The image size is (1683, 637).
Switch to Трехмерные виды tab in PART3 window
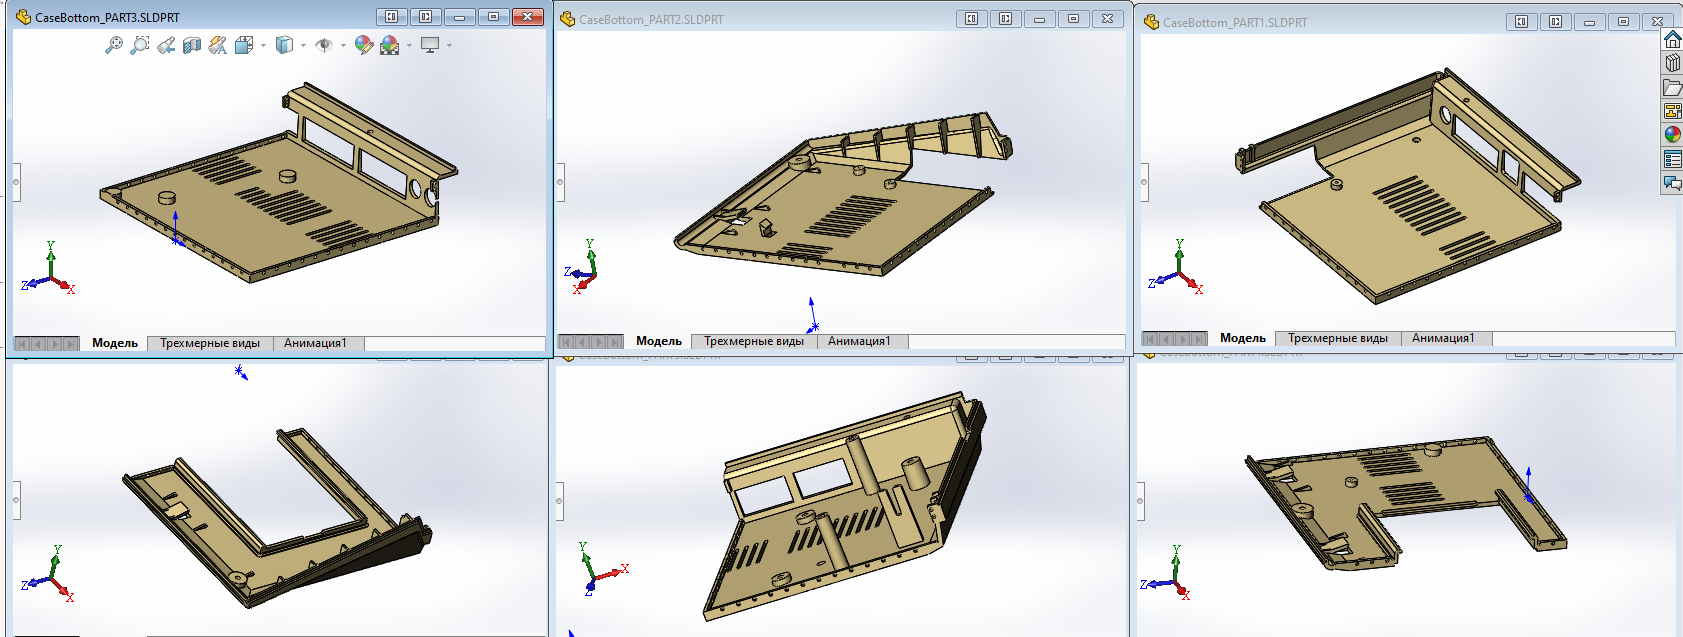click(210, 343)
